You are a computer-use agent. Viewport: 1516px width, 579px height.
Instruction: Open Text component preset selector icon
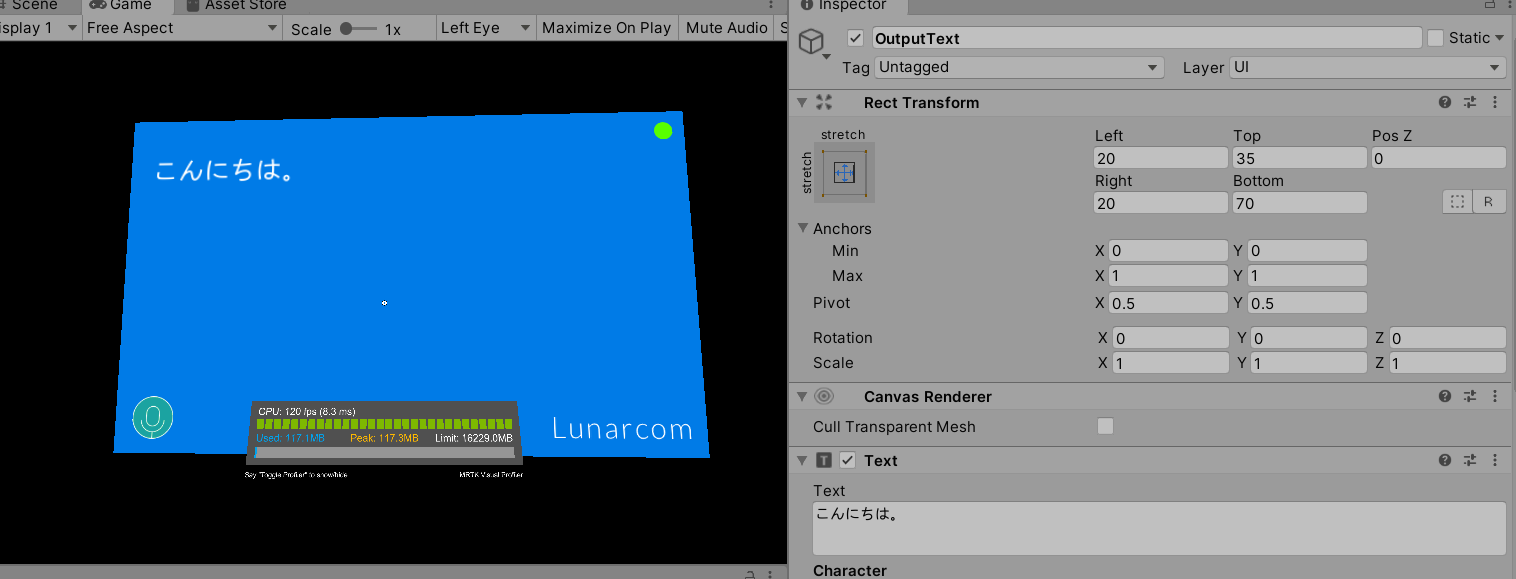[x=1470, y=460]
